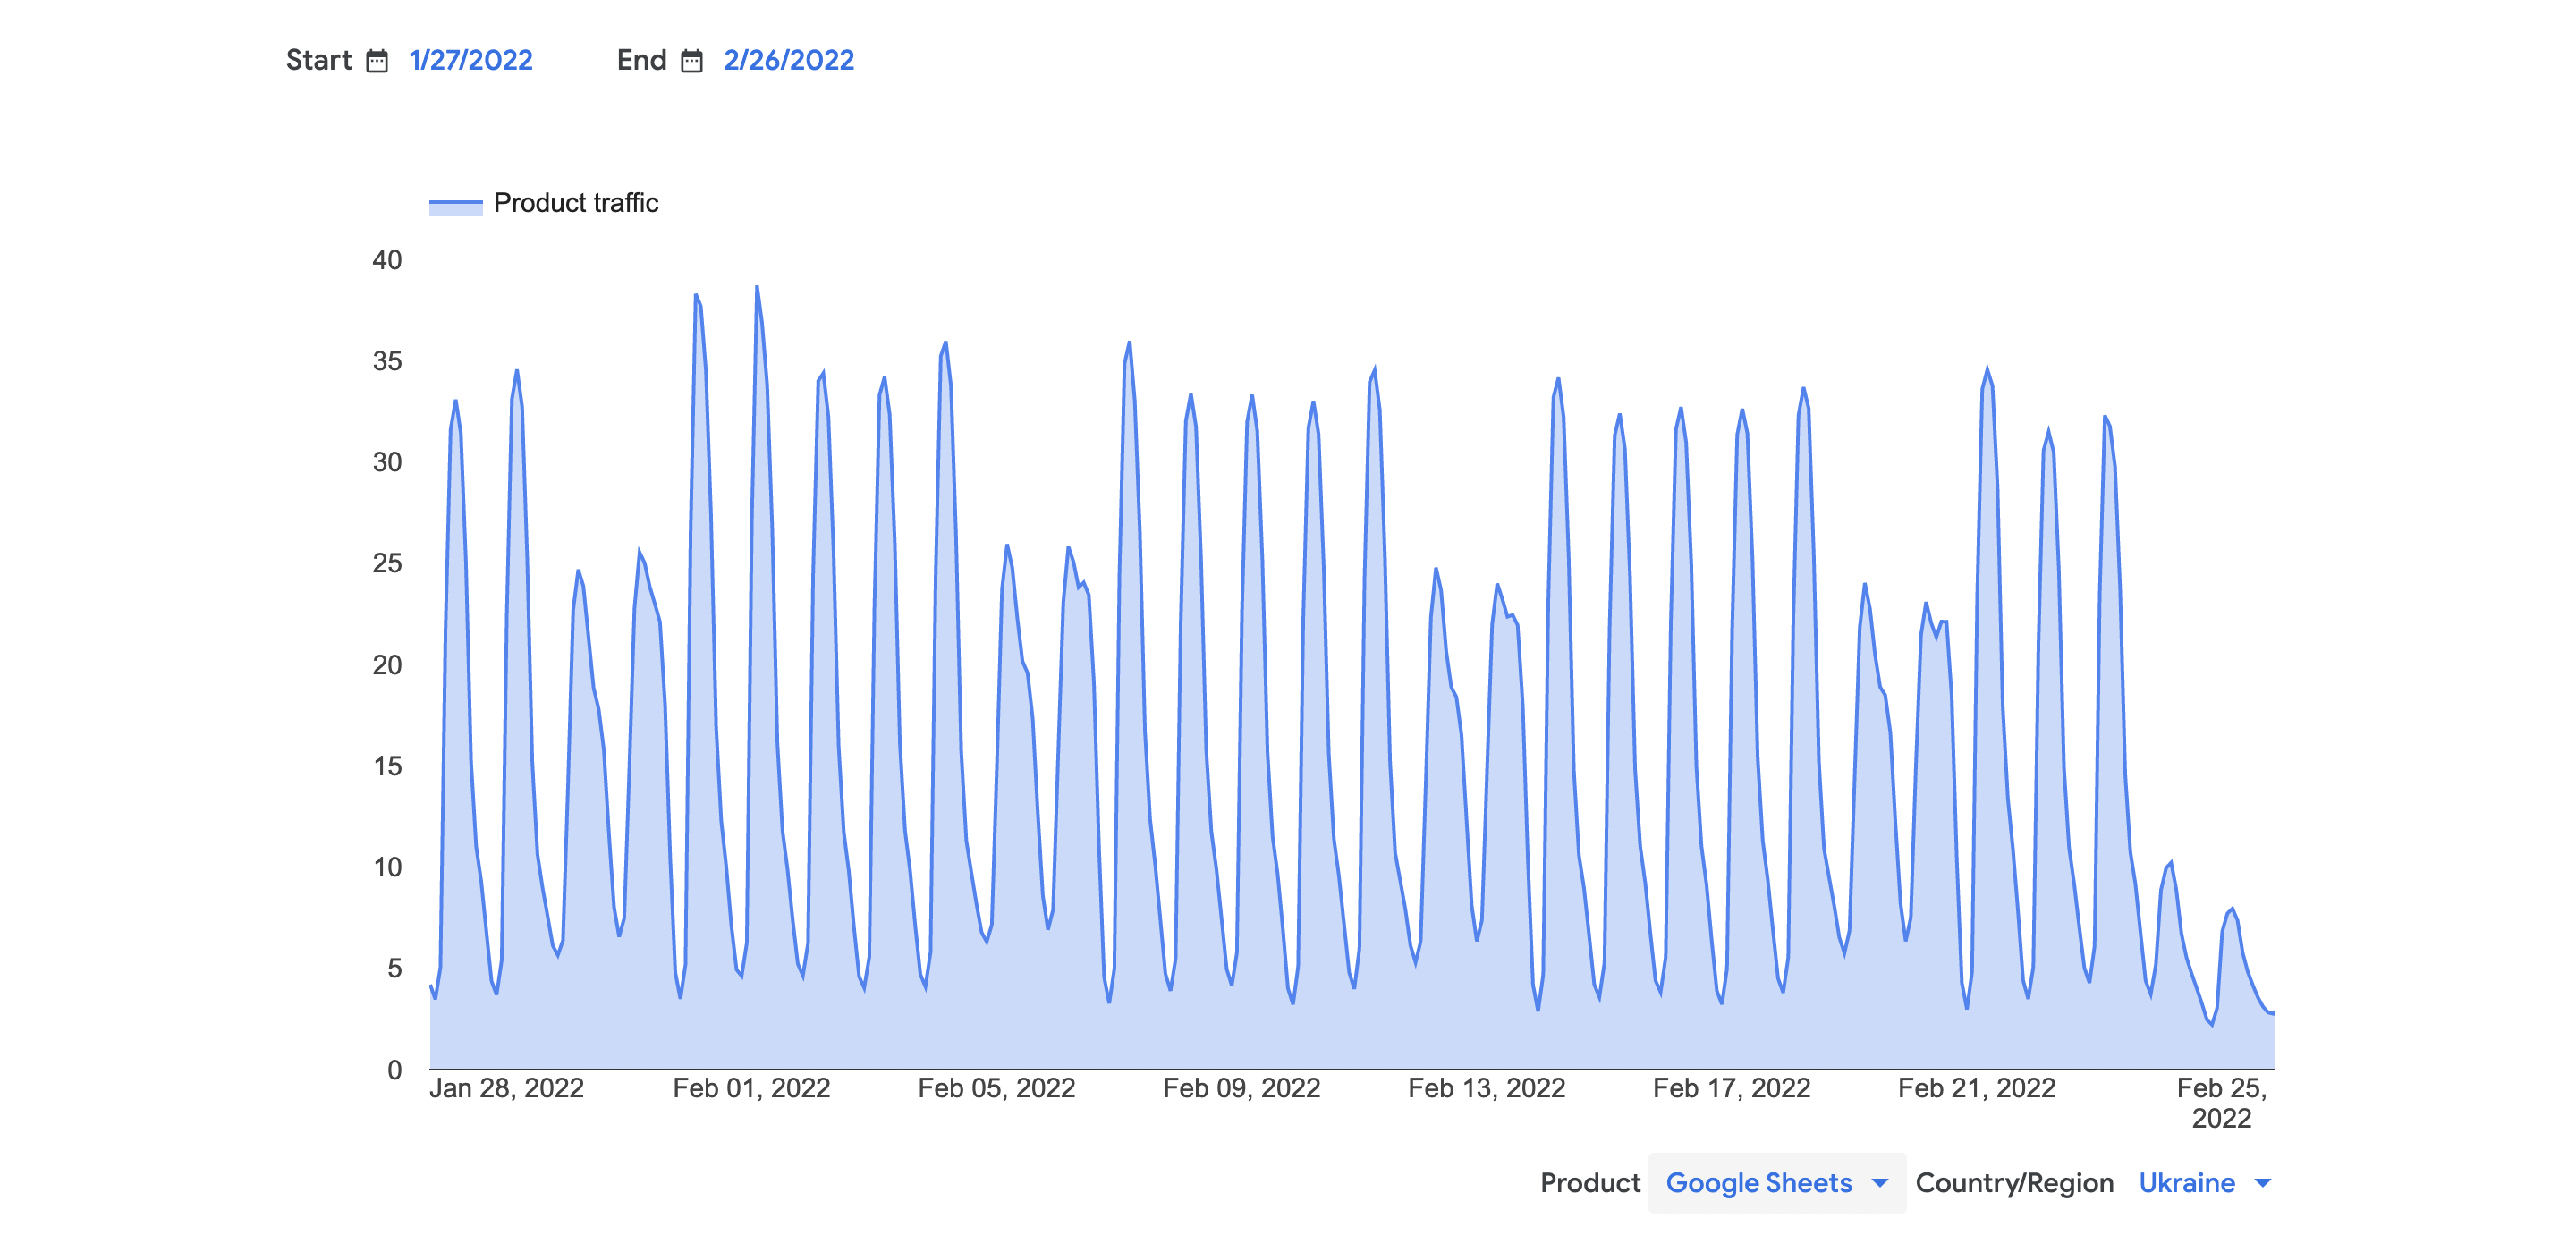
Task: Click the Feb 13, 2022 axis label
Action: 1486,1088
